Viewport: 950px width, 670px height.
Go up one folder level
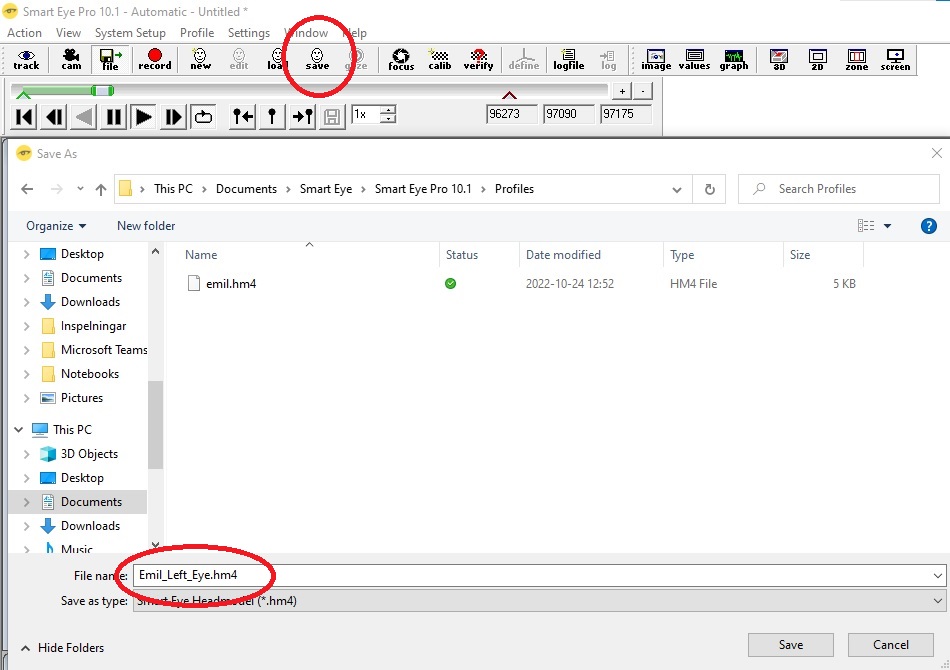click(101, 189)
